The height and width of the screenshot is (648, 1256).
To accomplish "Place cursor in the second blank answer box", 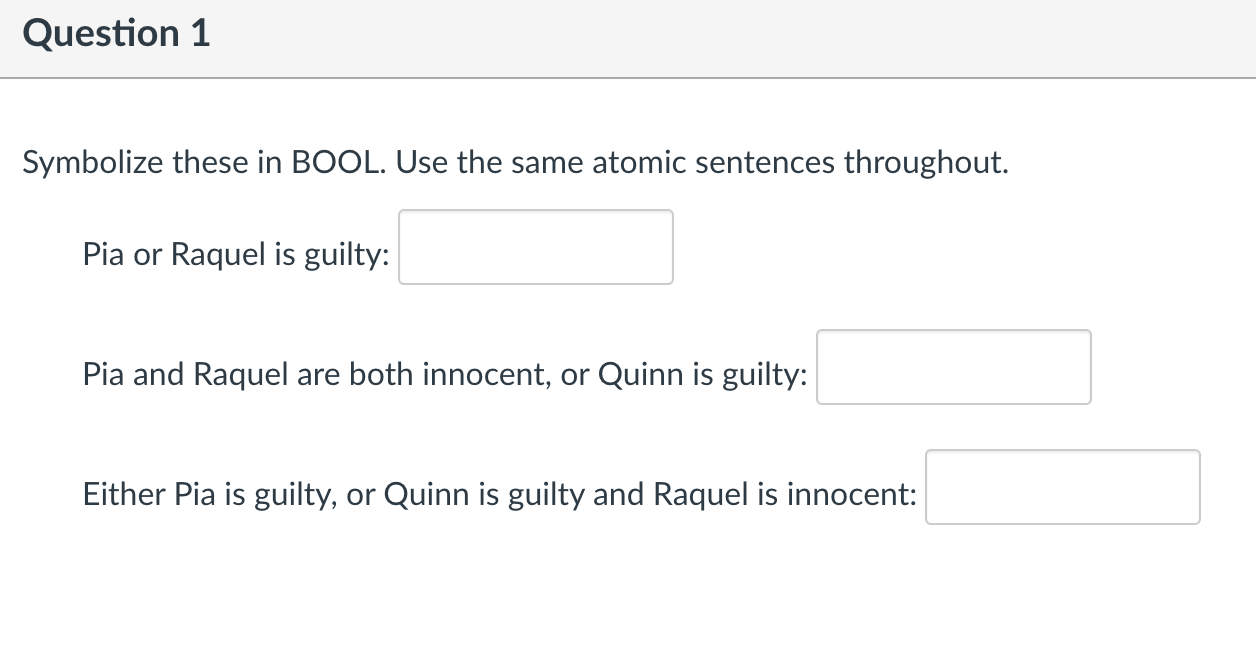I will click(x=954, y=367).
